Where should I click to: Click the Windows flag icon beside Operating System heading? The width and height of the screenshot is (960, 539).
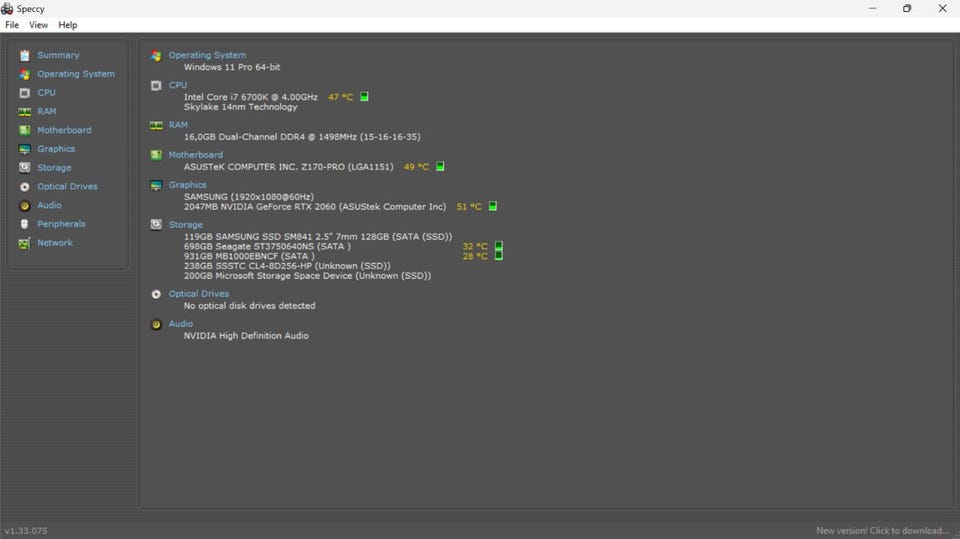[x=156, y=56]
